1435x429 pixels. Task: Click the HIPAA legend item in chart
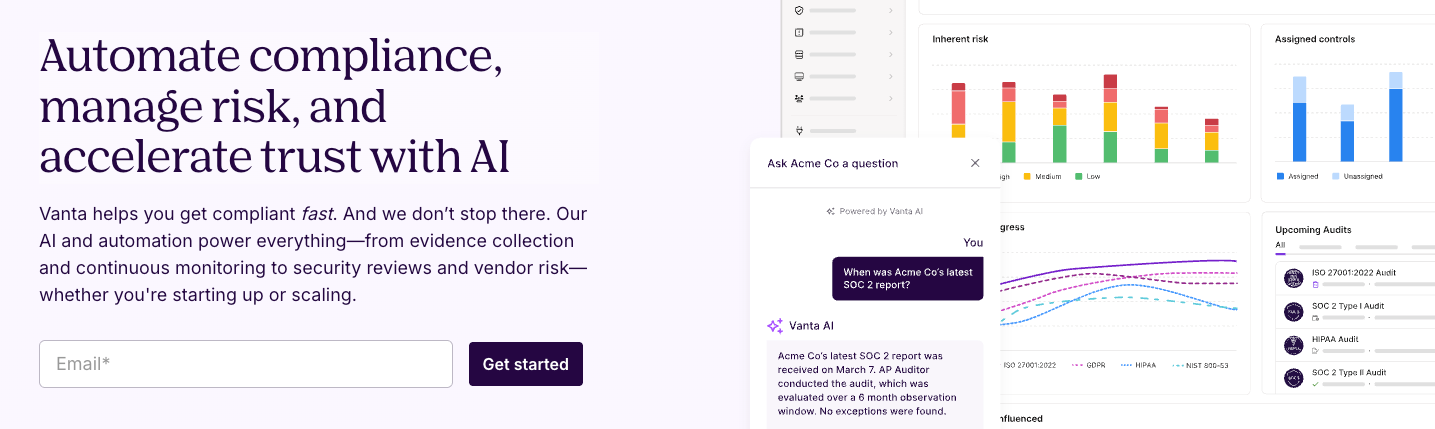pos(1138,365)
